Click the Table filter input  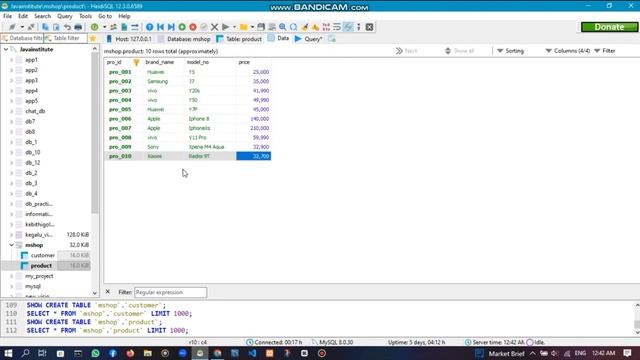[66, 38]
